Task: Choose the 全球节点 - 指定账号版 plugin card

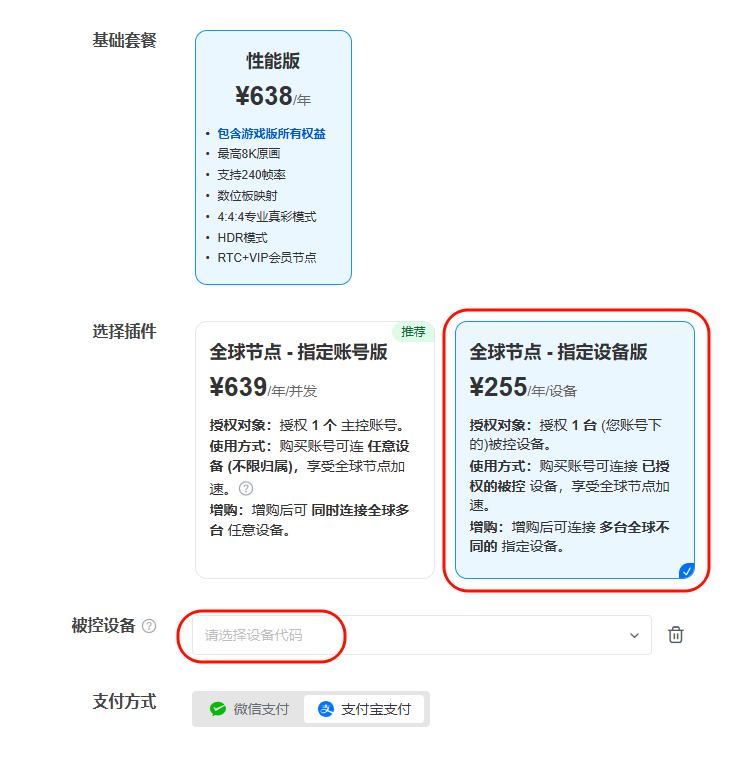Action: coord(315,450)
